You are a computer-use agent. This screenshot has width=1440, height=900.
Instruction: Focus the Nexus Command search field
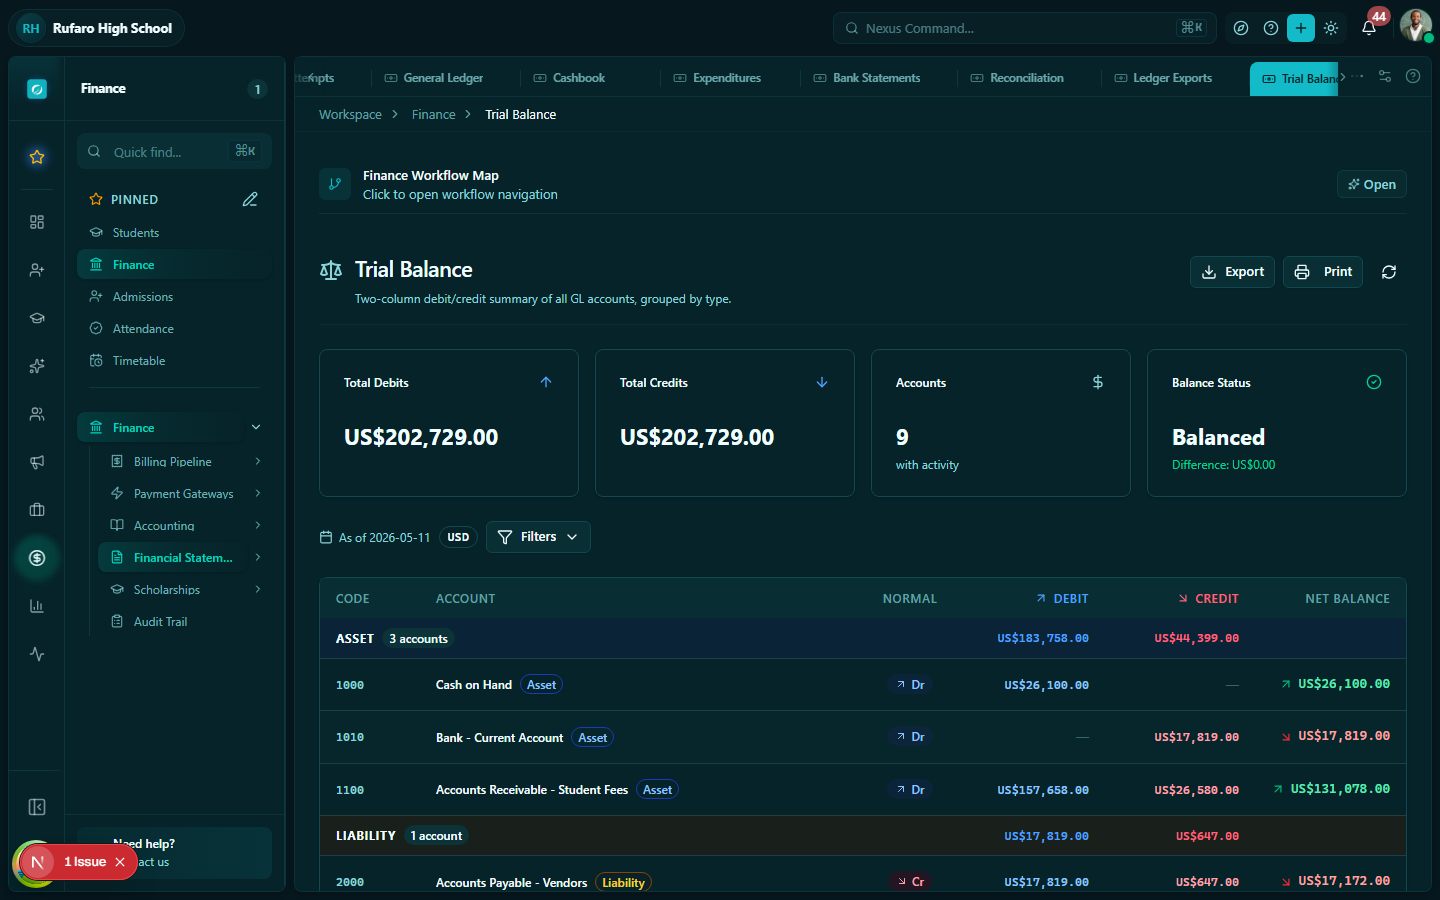(1024, 28)
